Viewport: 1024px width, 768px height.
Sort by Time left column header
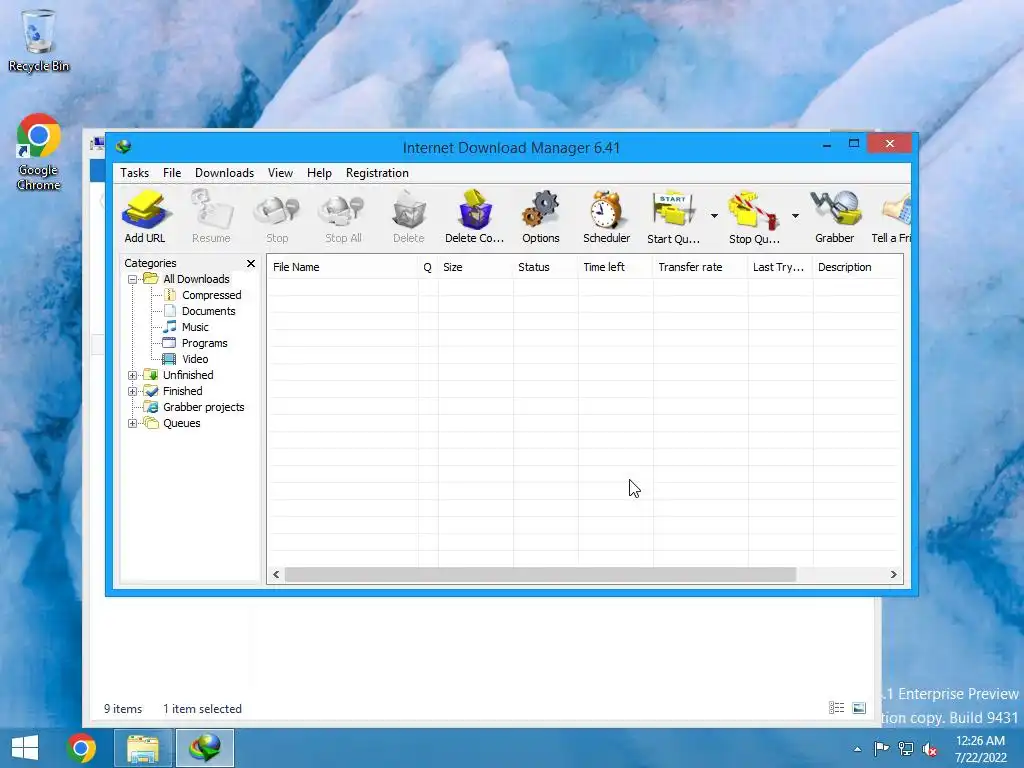pos(615,267)
